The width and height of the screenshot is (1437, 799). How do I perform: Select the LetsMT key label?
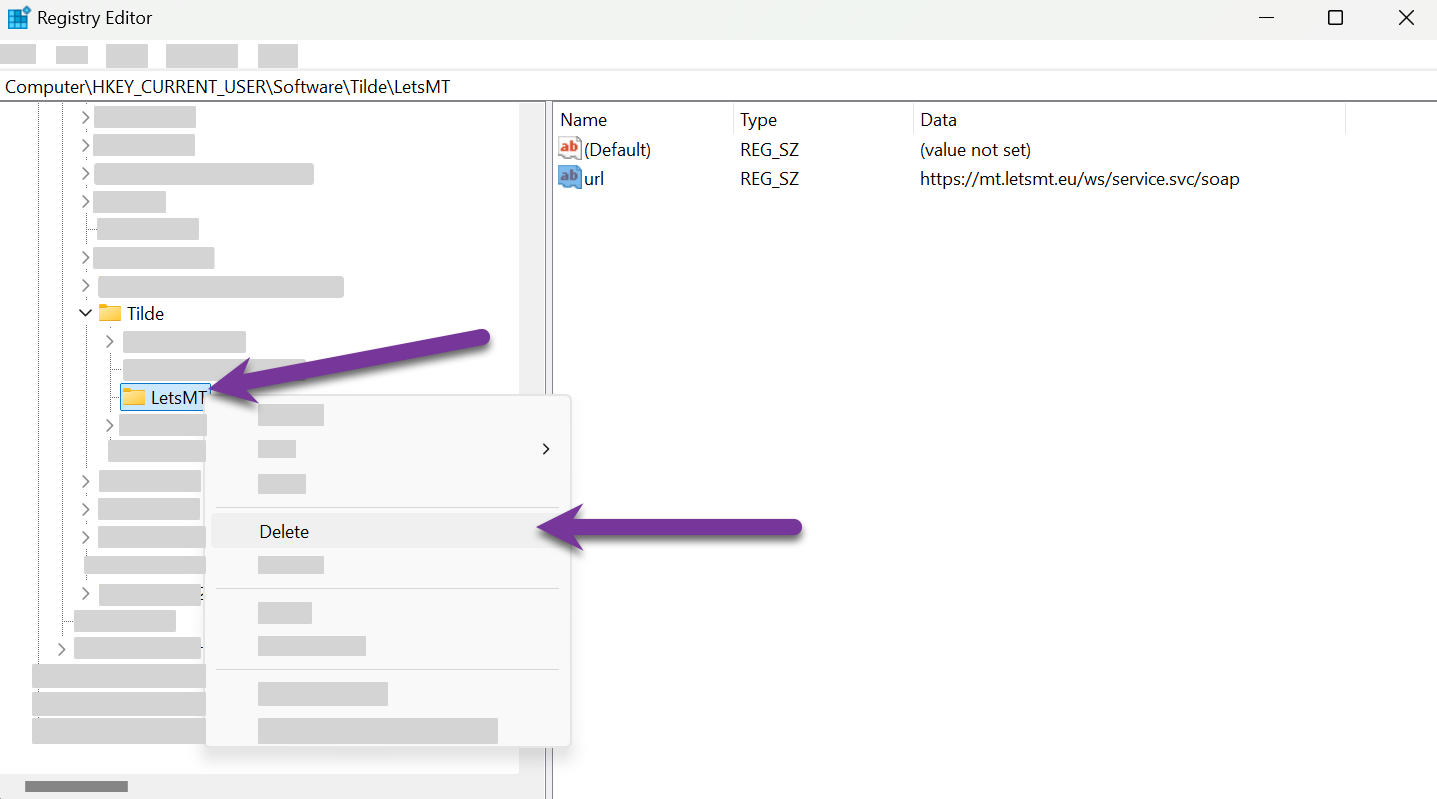tap(179, 397)
